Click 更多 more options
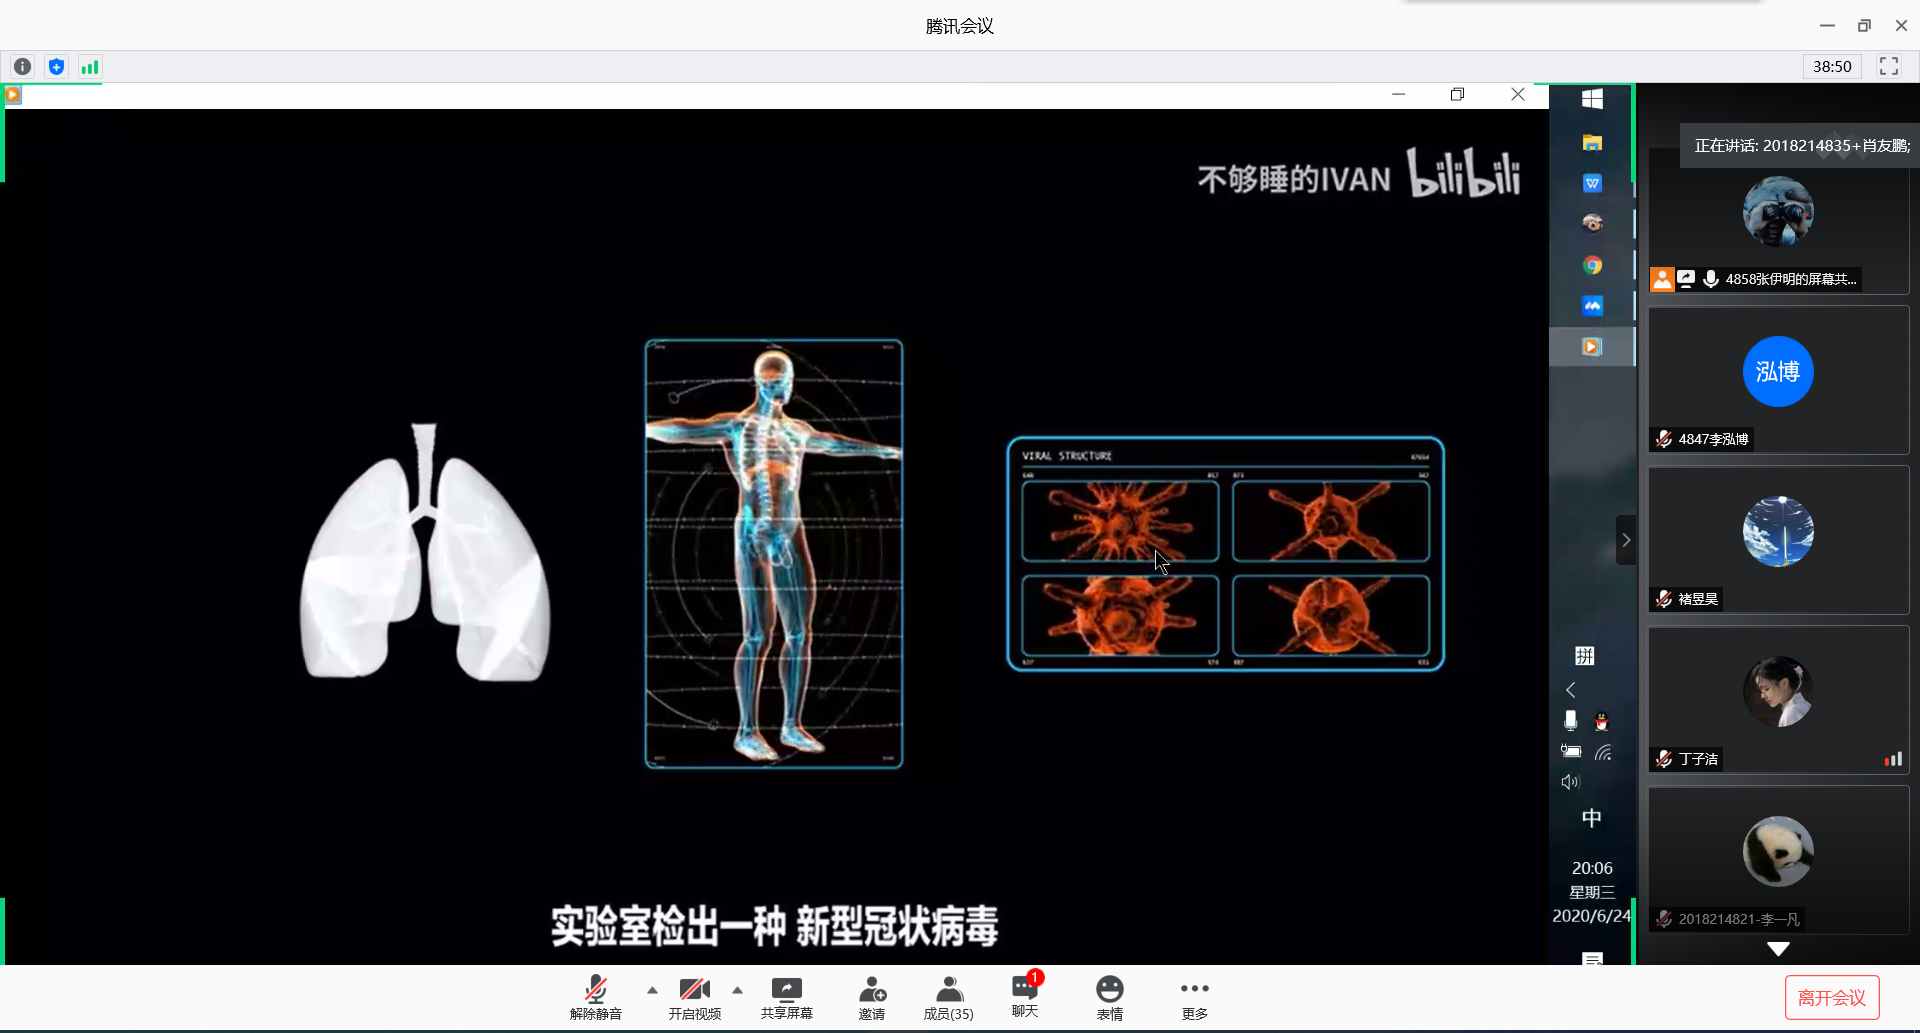The image size is (1920, 1033). (x=1194, y=998)
